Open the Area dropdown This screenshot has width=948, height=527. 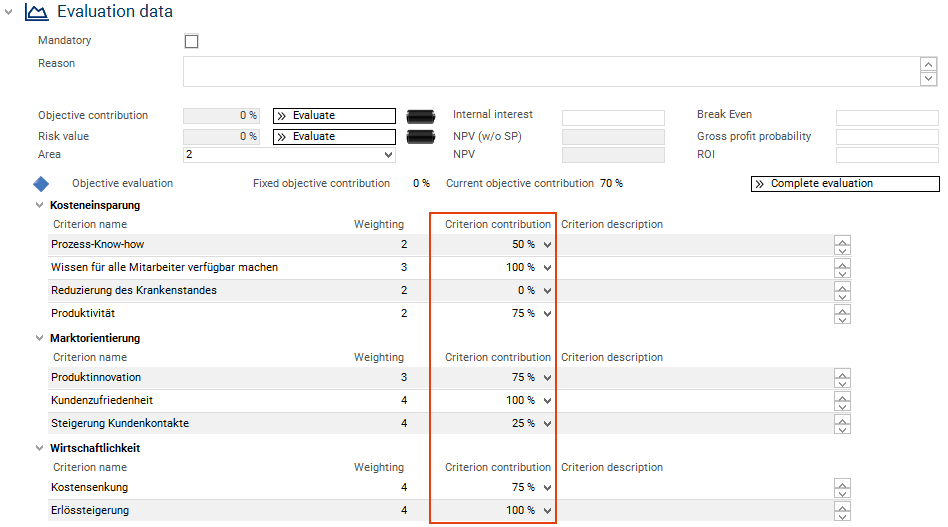point(388,155)
